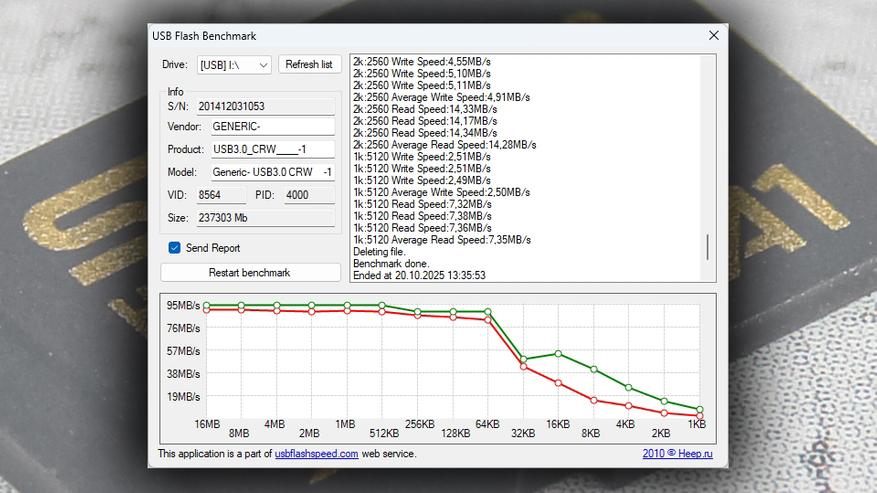Select the Vendor text field

pos(271,127)
